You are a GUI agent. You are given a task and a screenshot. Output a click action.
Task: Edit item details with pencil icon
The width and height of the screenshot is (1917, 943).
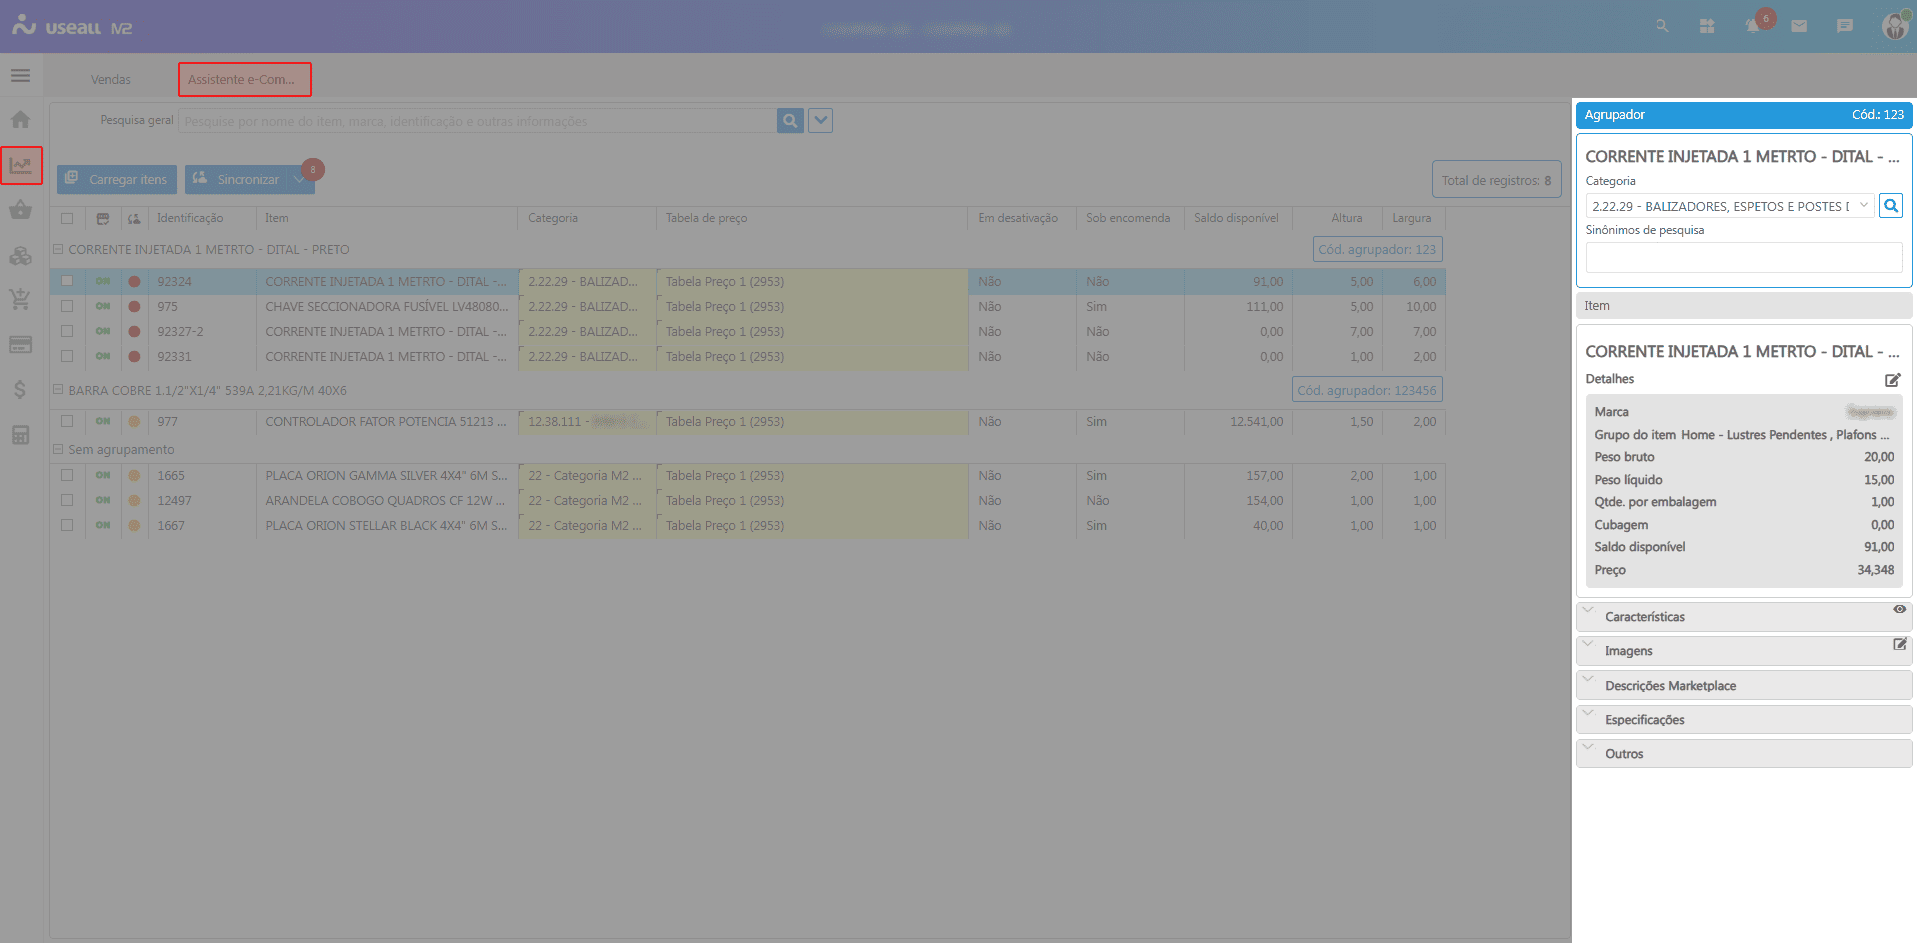coord(1892,380)
